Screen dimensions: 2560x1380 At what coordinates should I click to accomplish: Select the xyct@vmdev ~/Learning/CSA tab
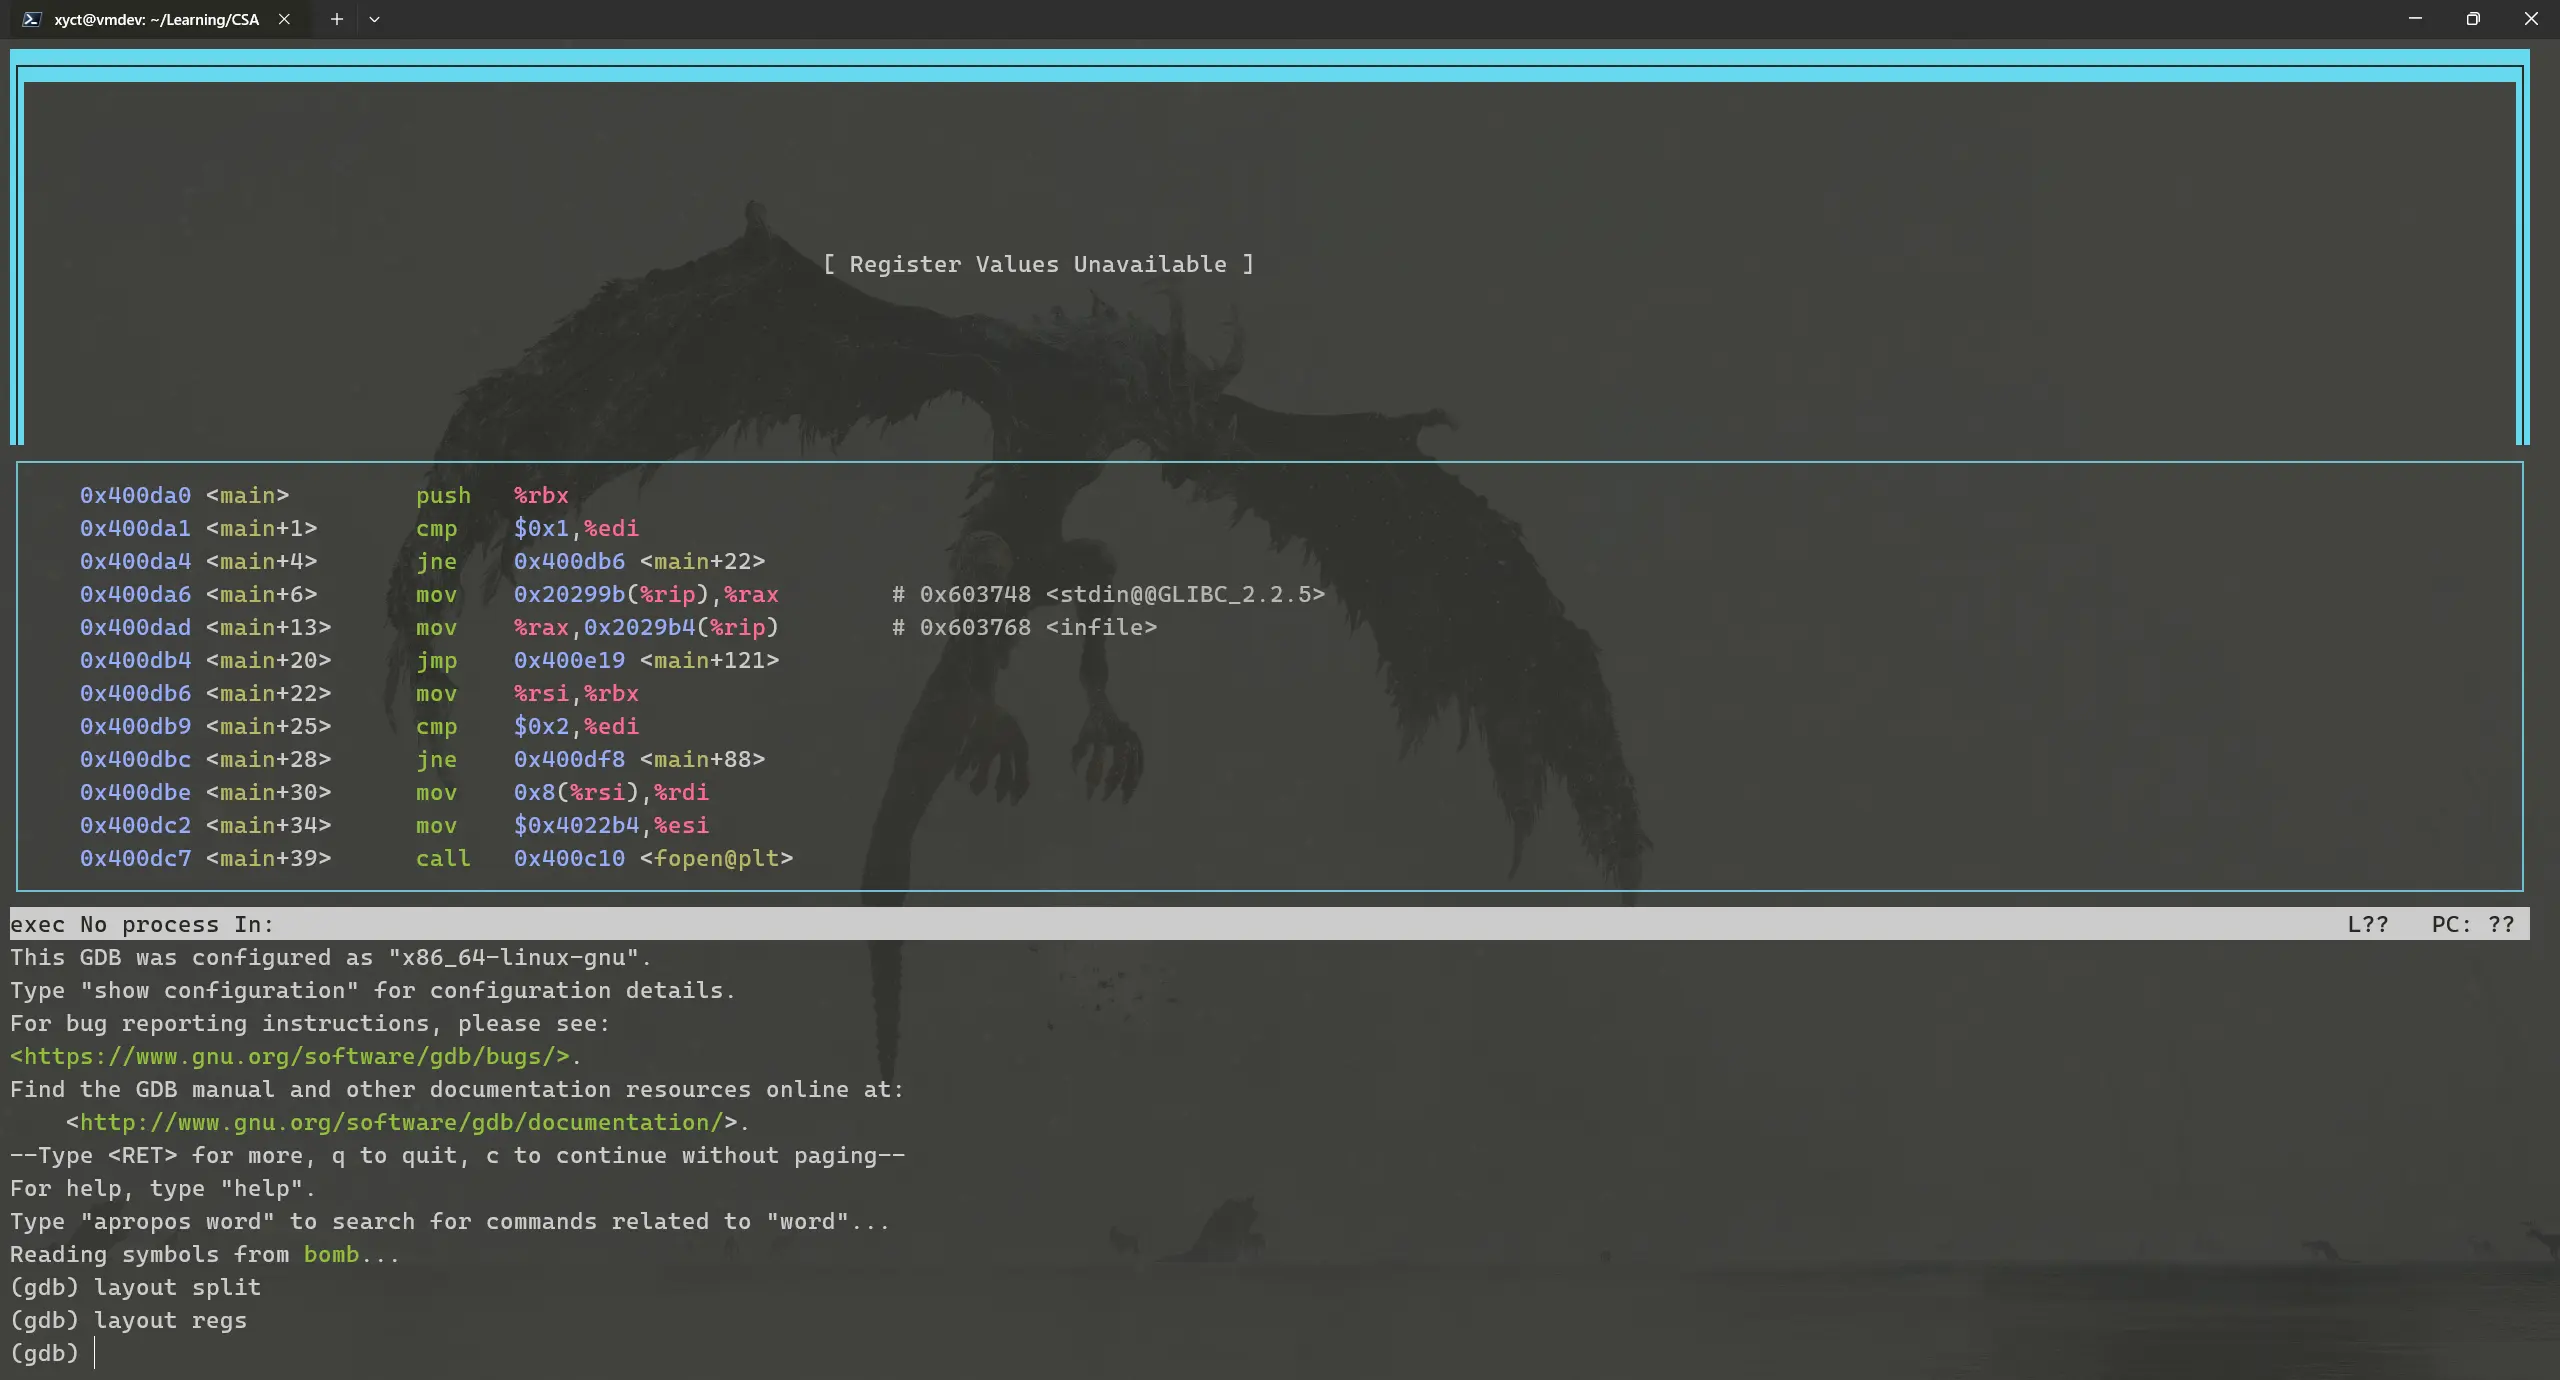click(156, 19)
